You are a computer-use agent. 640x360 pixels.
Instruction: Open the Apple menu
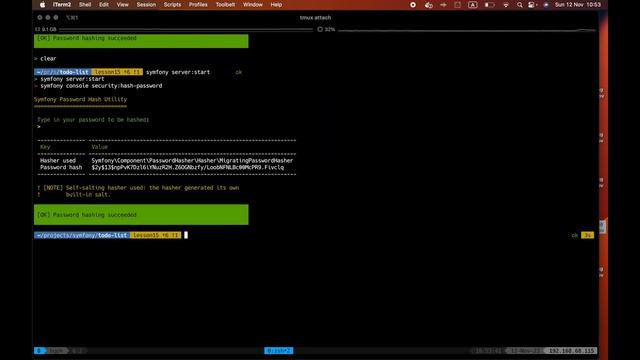[x=42, y=5]
